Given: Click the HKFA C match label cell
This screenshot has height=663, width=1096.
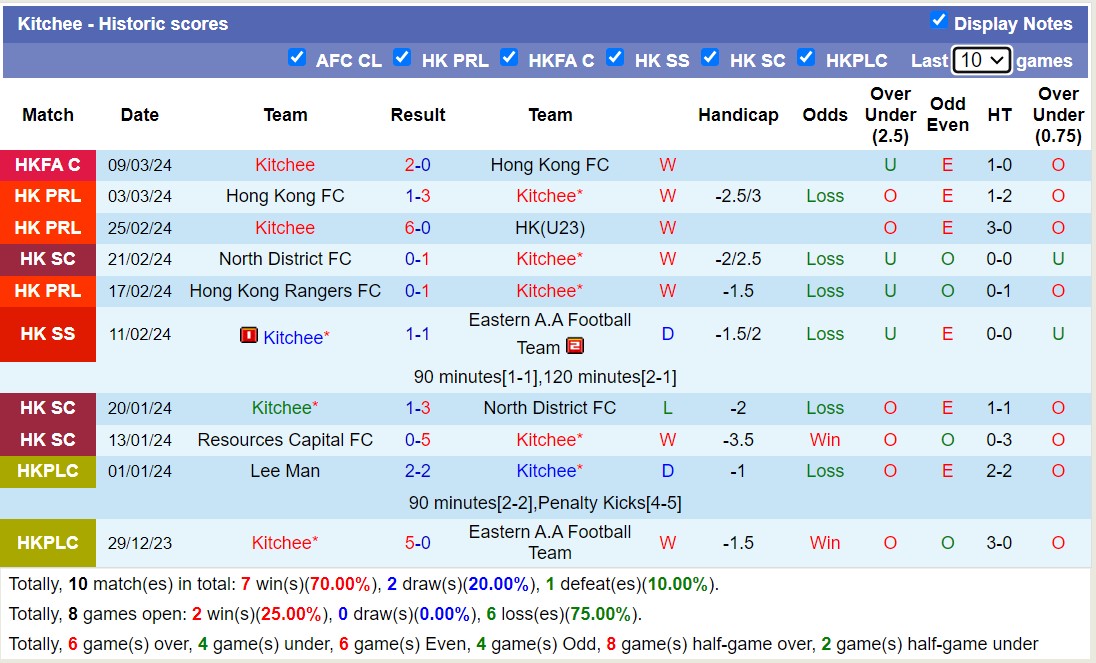Looking at the screenshot, I should click(48, 165).
